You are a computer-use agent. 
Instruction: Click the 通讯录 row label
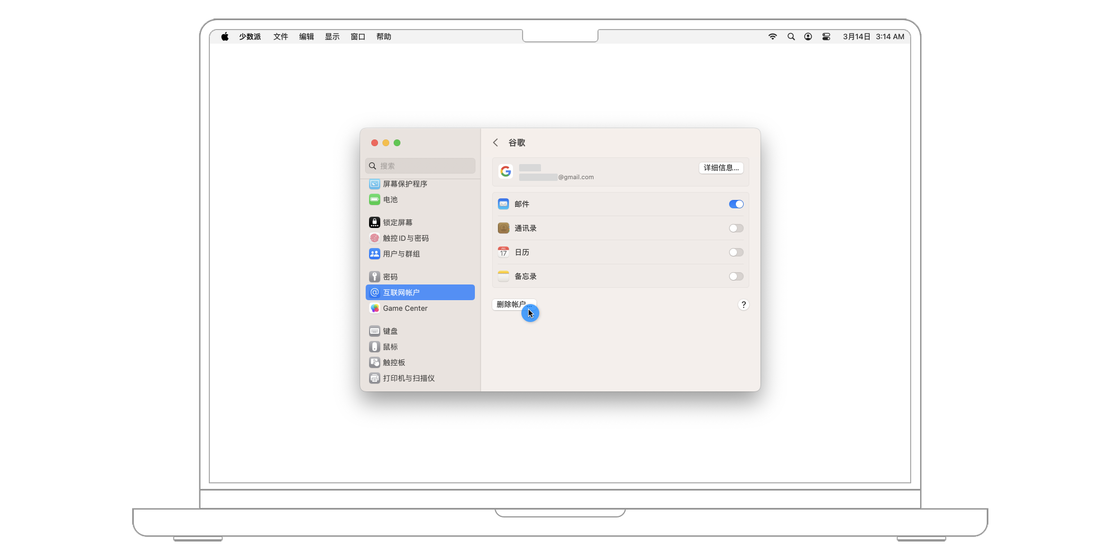(526, 228)
